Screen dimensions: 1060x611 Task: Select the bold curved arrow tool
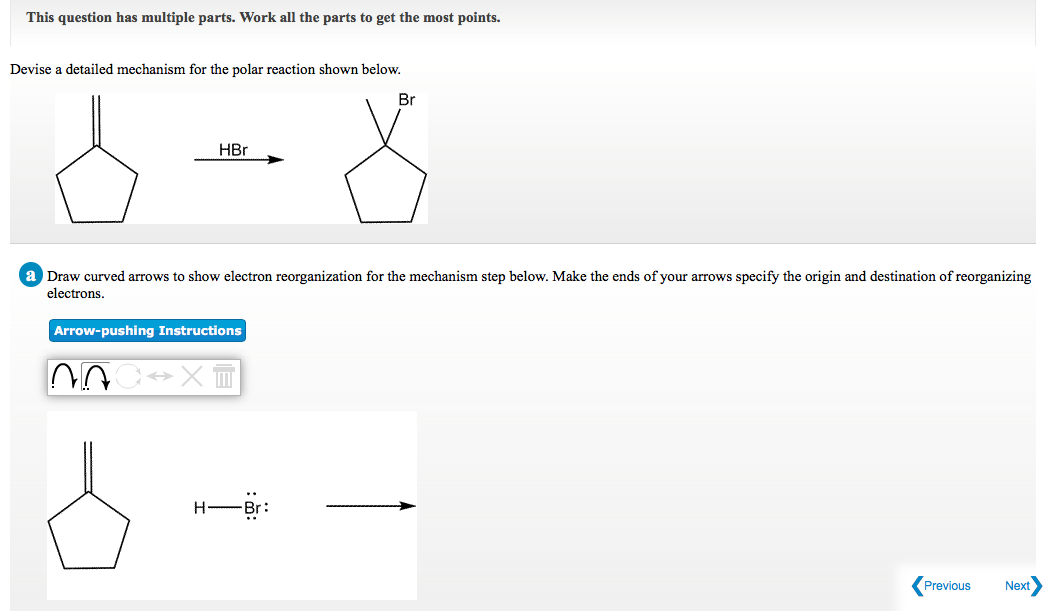pyautogui.click(x=96, y=377)
